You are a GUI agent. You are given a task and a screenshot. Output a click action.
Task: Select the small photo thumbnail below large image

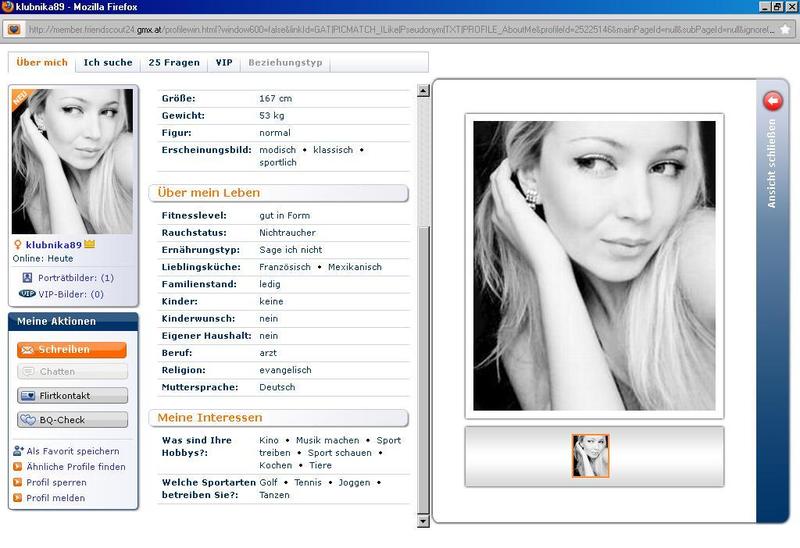pos(590,456)
